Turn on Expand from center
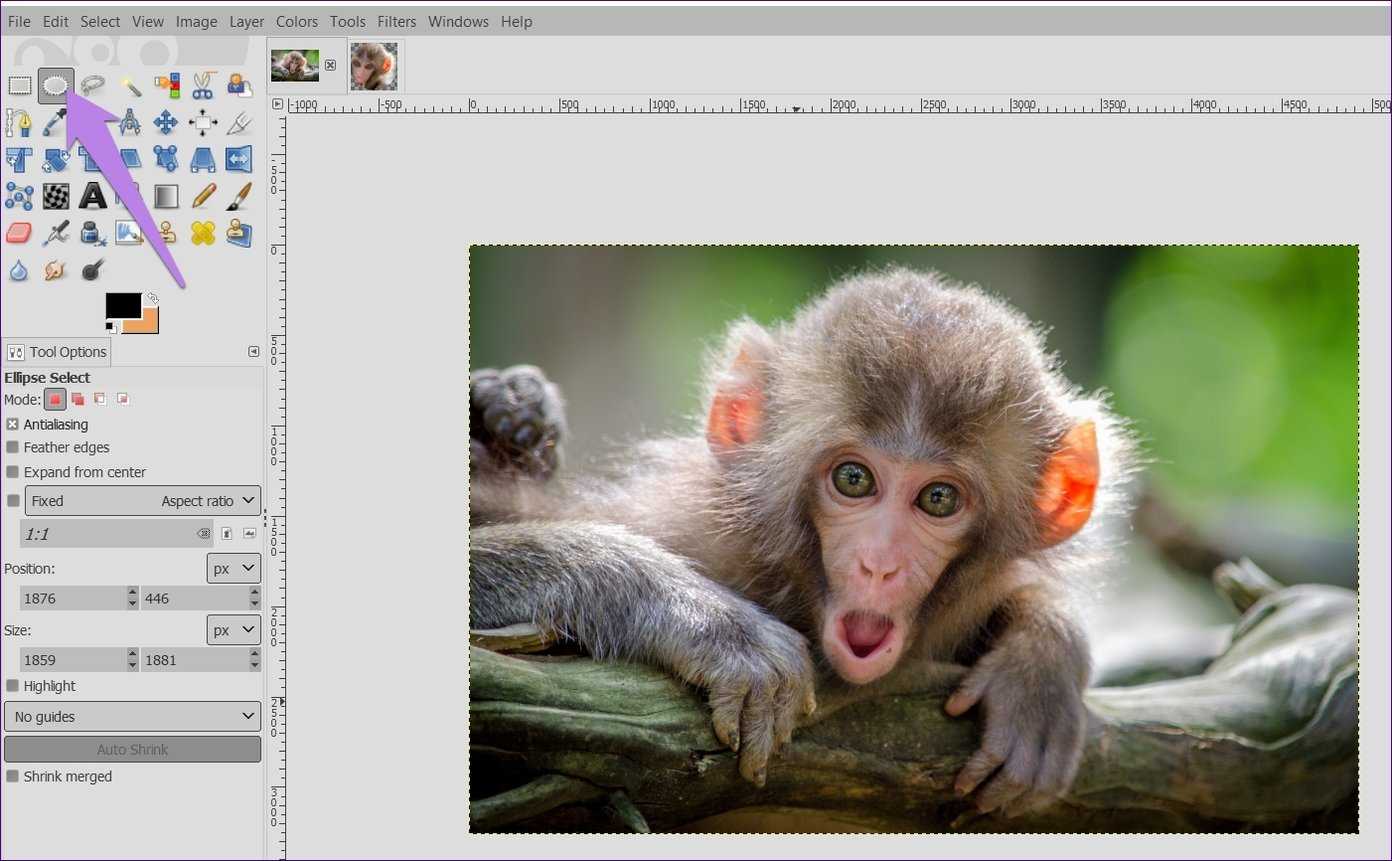Viewport: 1392px width, 861px height. pos(13,472)
